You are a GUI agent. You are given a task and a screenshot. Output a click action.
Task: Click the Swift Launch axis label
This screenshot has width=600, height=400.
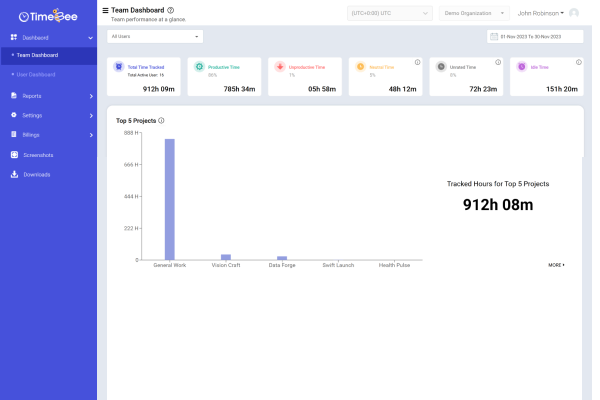click(338, 265)
